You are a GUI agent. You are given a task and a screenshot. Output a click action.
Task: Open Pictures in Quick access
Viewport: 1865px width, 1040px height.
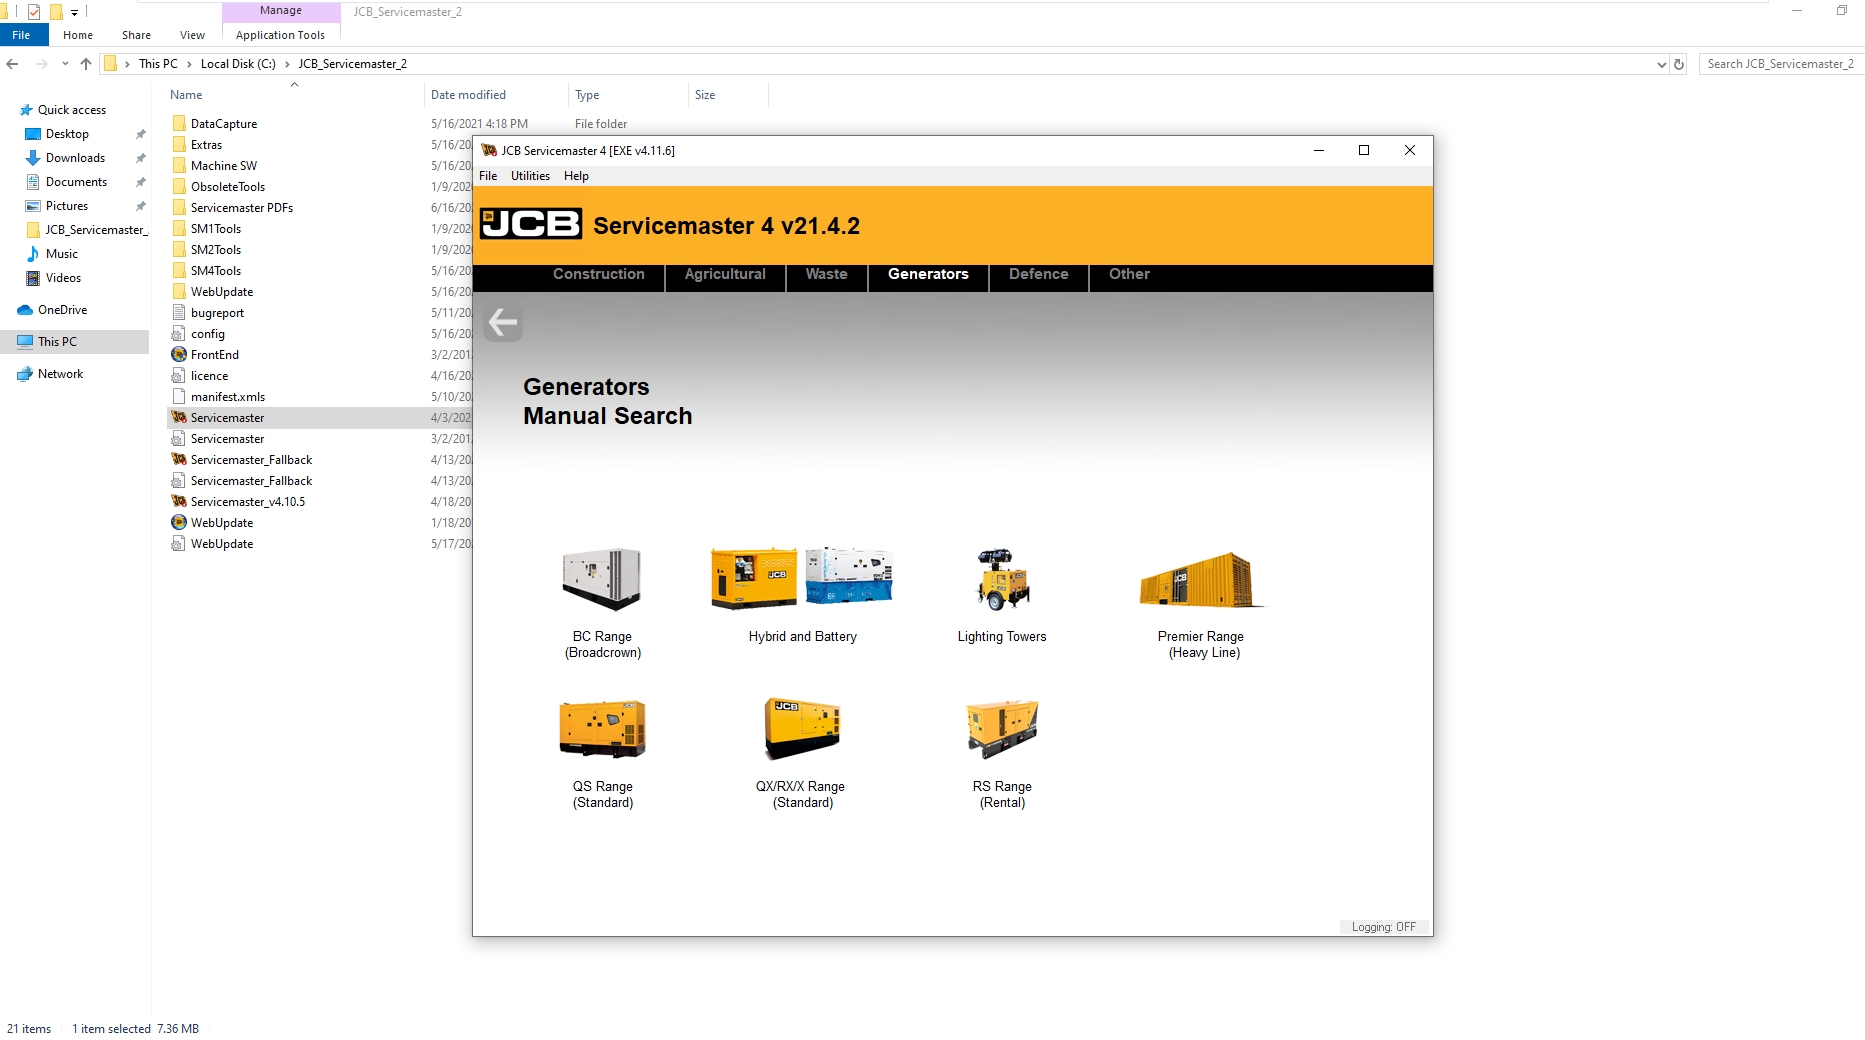tap(67, 206)
